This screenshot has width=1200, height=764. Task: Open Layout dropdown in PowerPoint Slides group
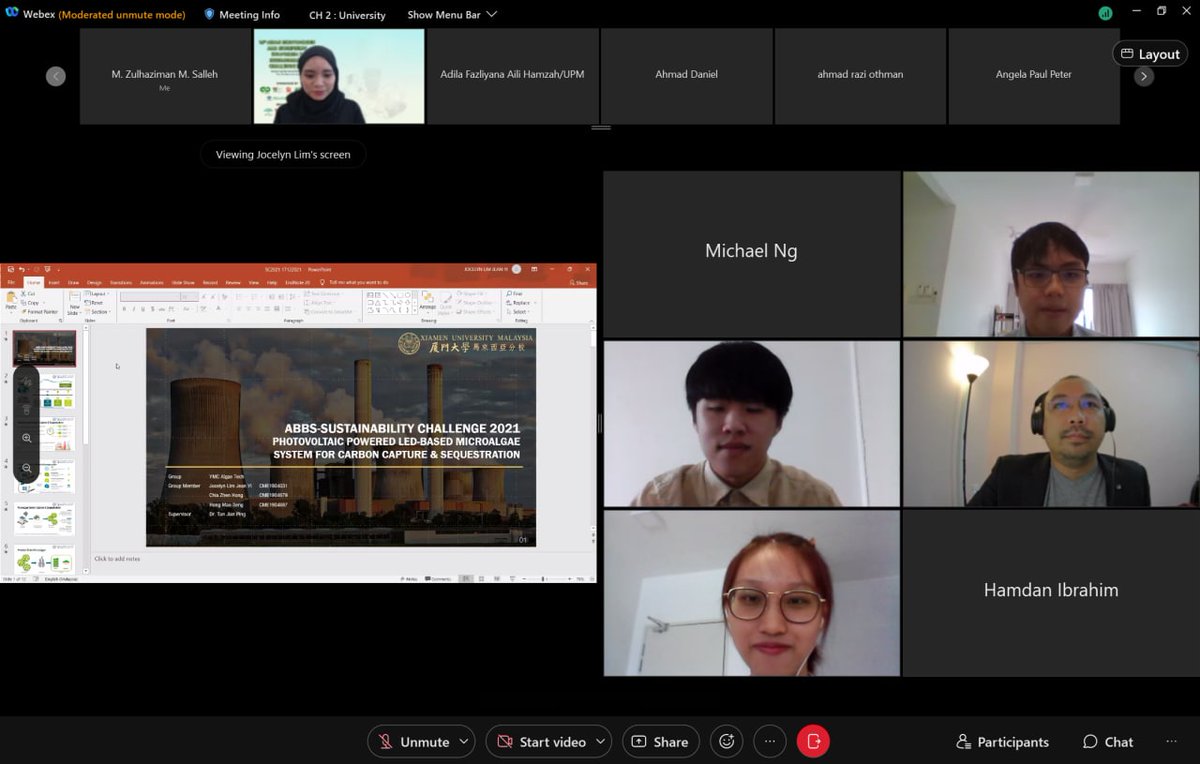point(97,294)
